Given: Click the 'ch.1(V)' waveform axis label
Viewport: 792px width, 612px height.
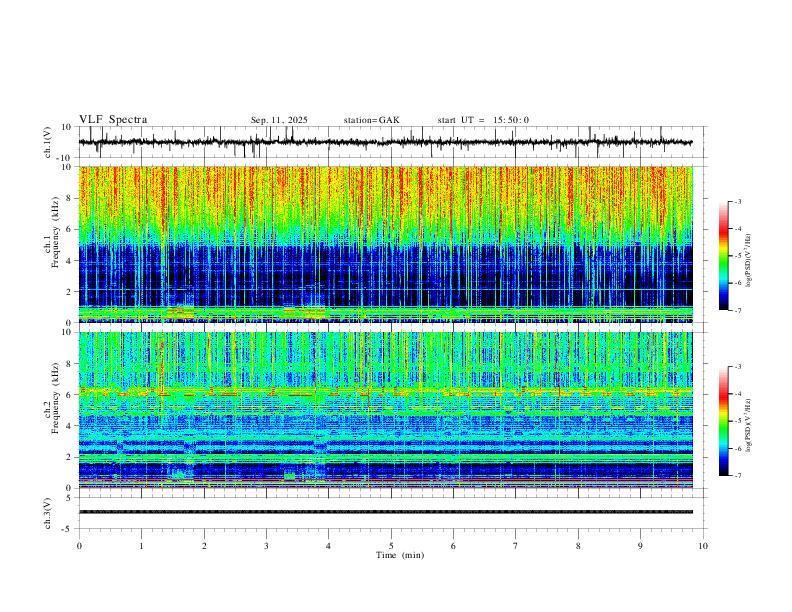Looking at the screenshot, I should [x=47, y=142].
